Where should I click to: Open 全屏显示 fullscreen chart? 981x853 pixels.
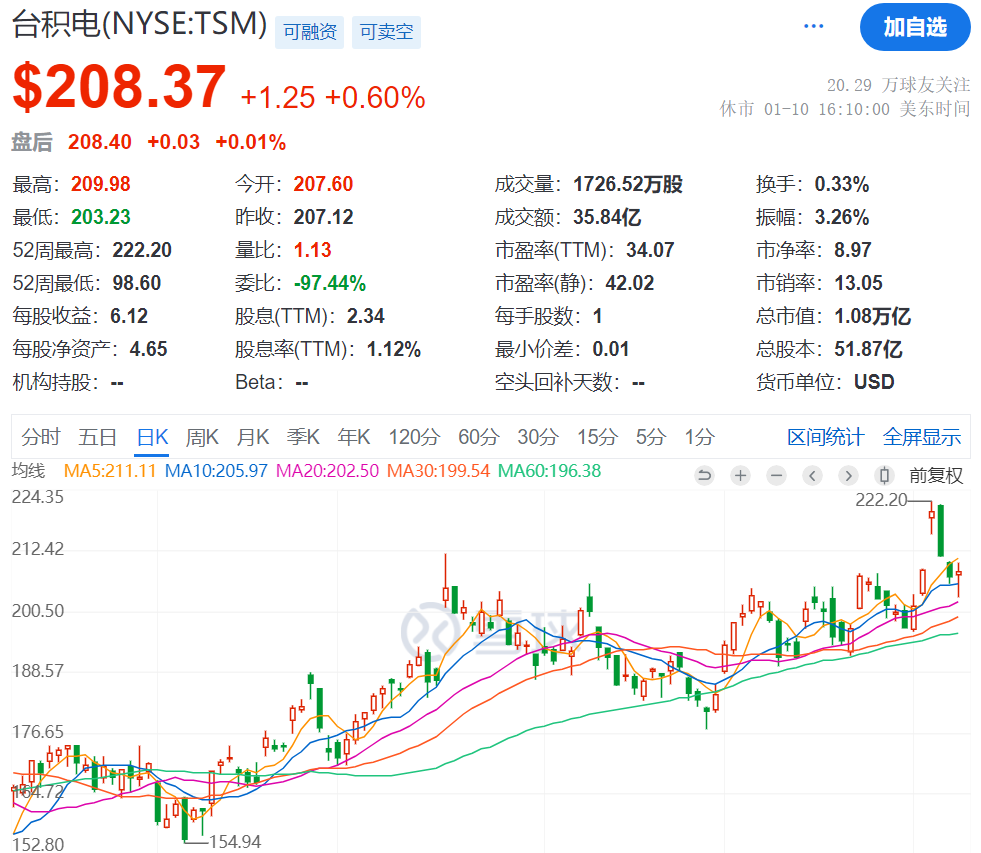922,437
